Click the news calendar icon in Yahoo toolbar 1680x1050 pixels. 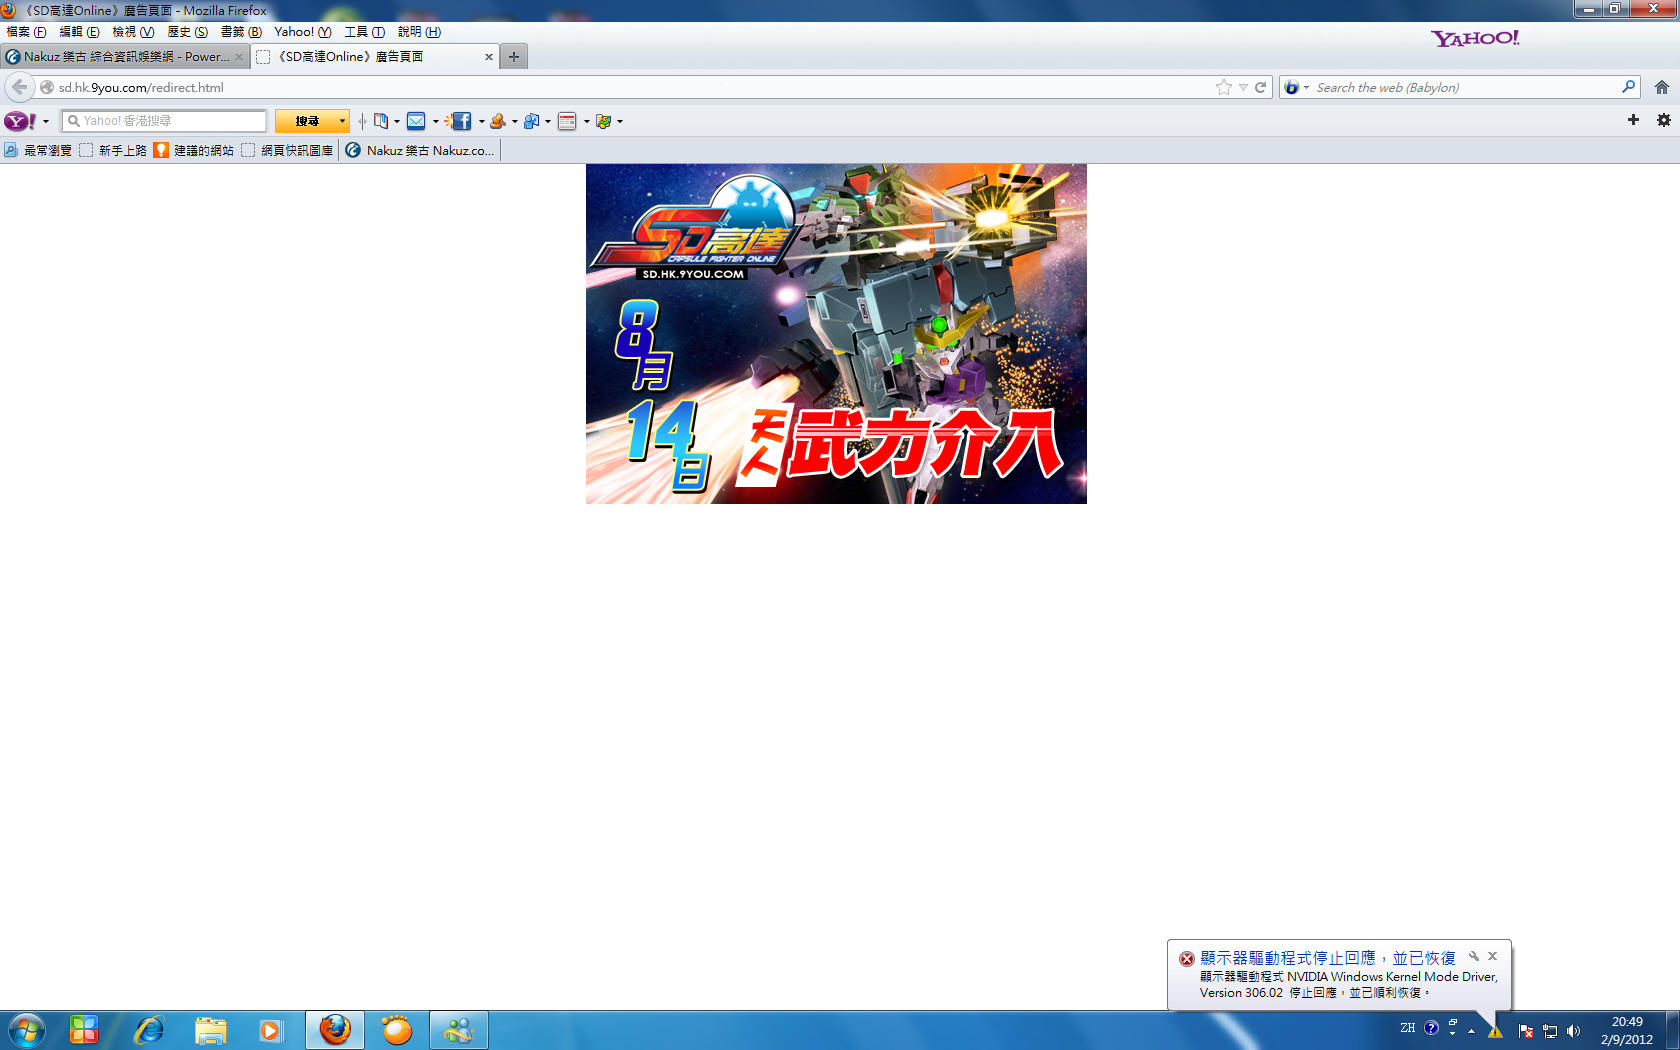(567, 121)
